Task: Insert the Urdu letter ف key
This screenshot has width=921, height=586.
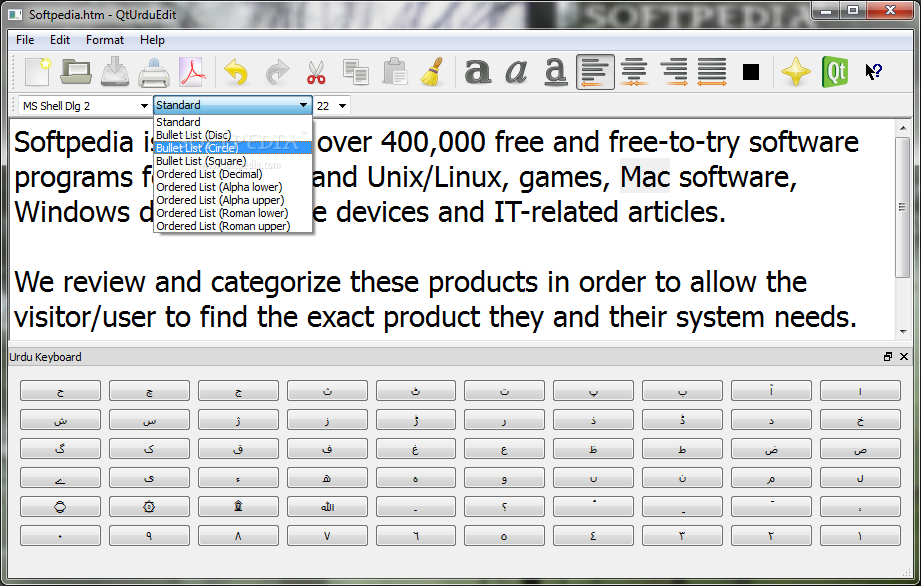Action: (x=327, y=449)
